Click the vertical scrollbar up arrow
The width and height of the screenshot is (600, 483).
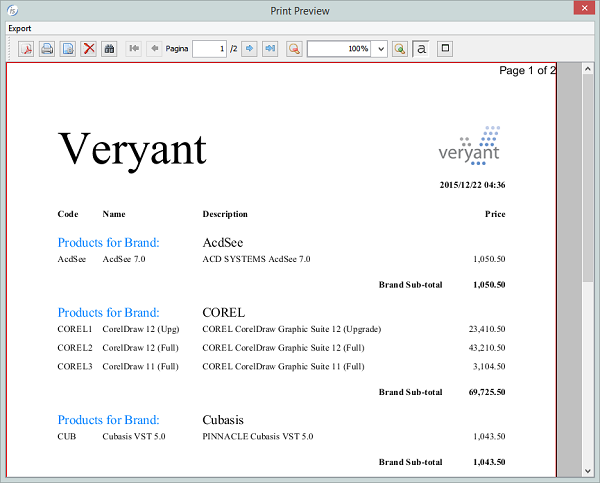pos(589,69)
